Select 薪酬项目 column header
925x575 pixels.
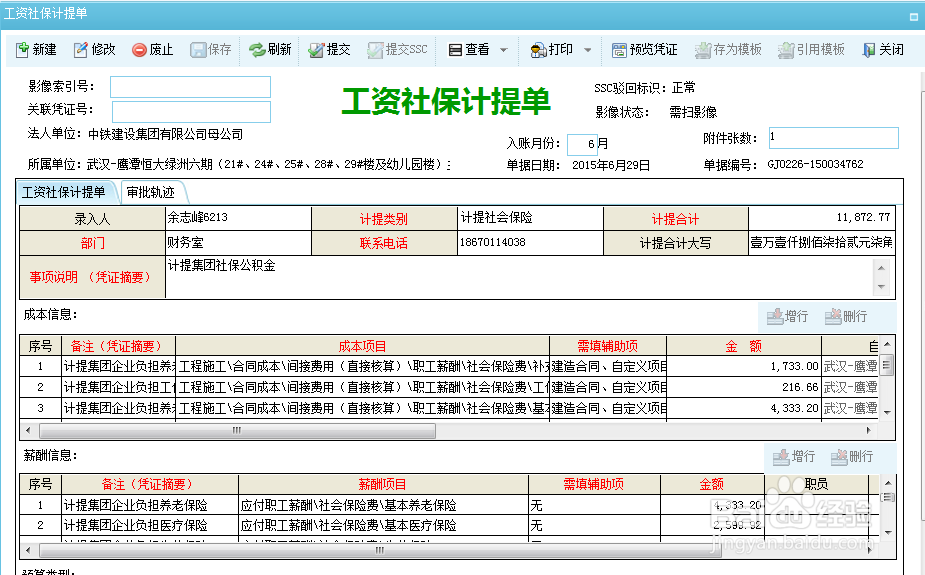383,484
